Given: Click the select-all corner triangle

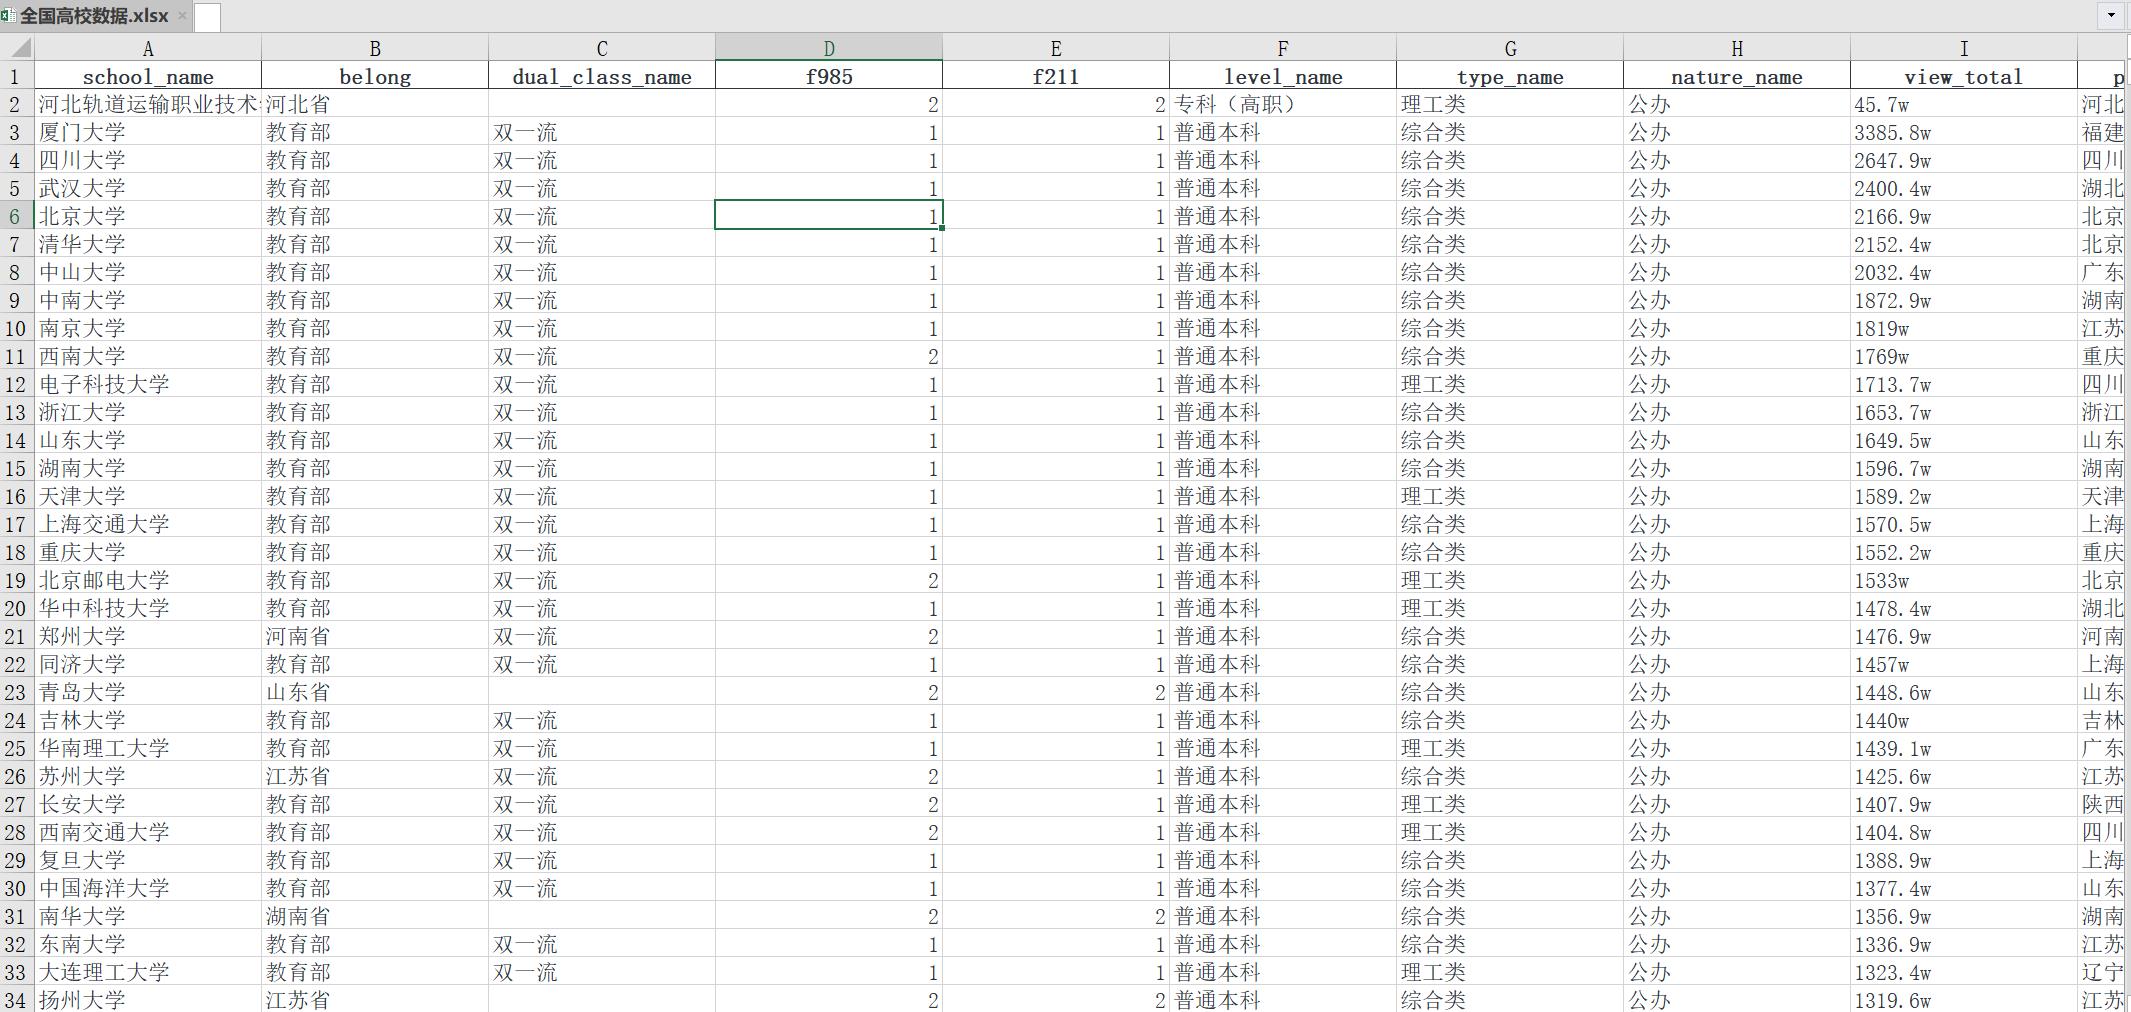Looking at the screenshot, I should click(17, 48).
